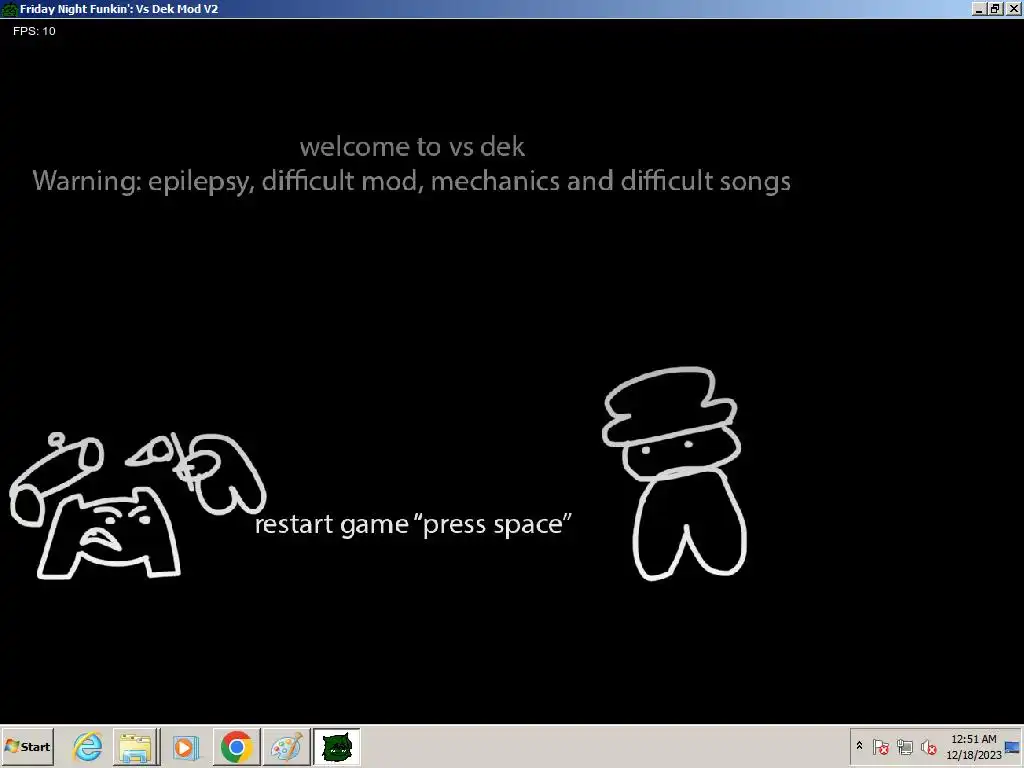Click the network status tray icon
Viewport: 1024px width, 768px height.
coord(904,746)
